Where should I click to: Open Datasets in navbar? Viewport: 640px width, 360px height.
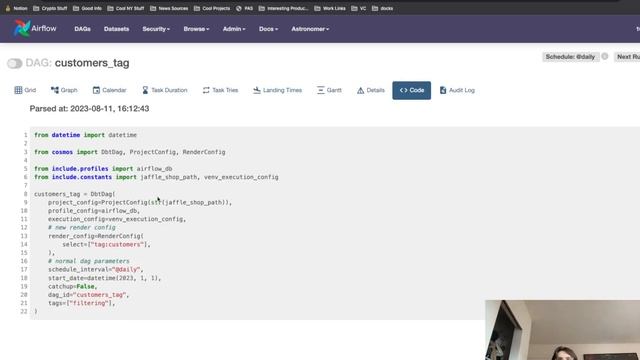[116, 29]
